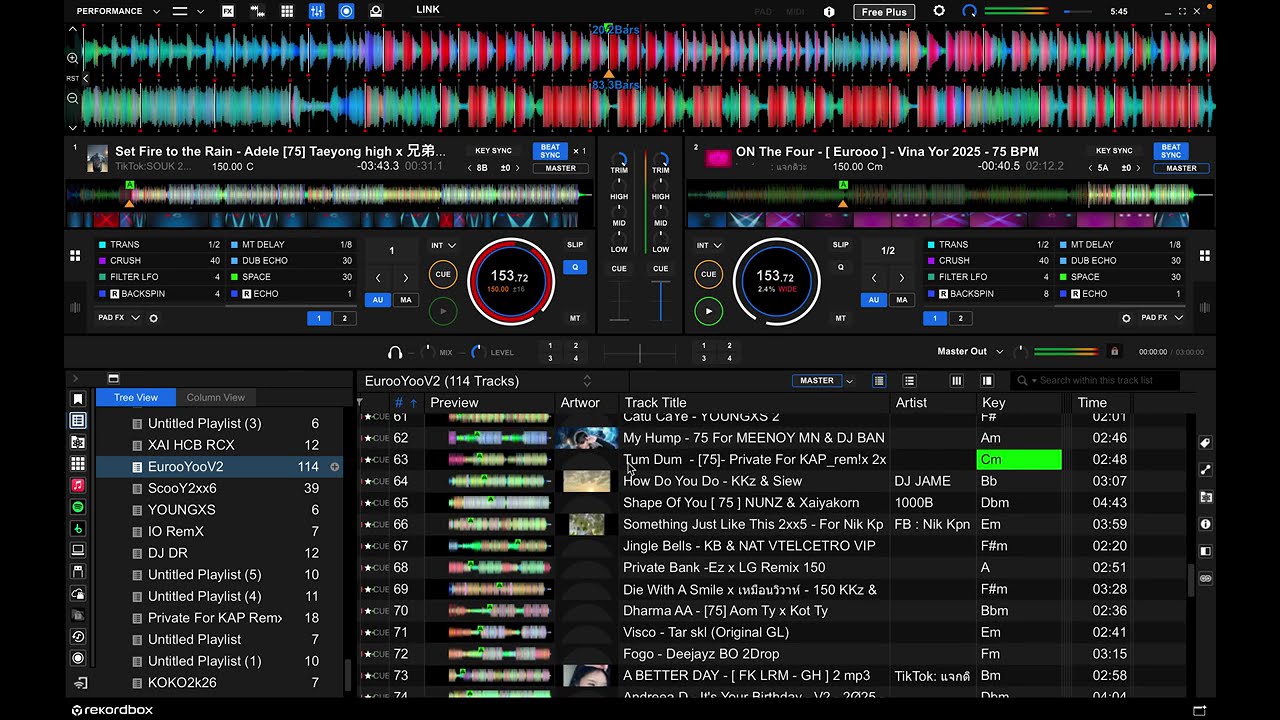Enable SLIP mode on deck 1
Screen dimensions: 1280x720
click(x=575, y=245)
